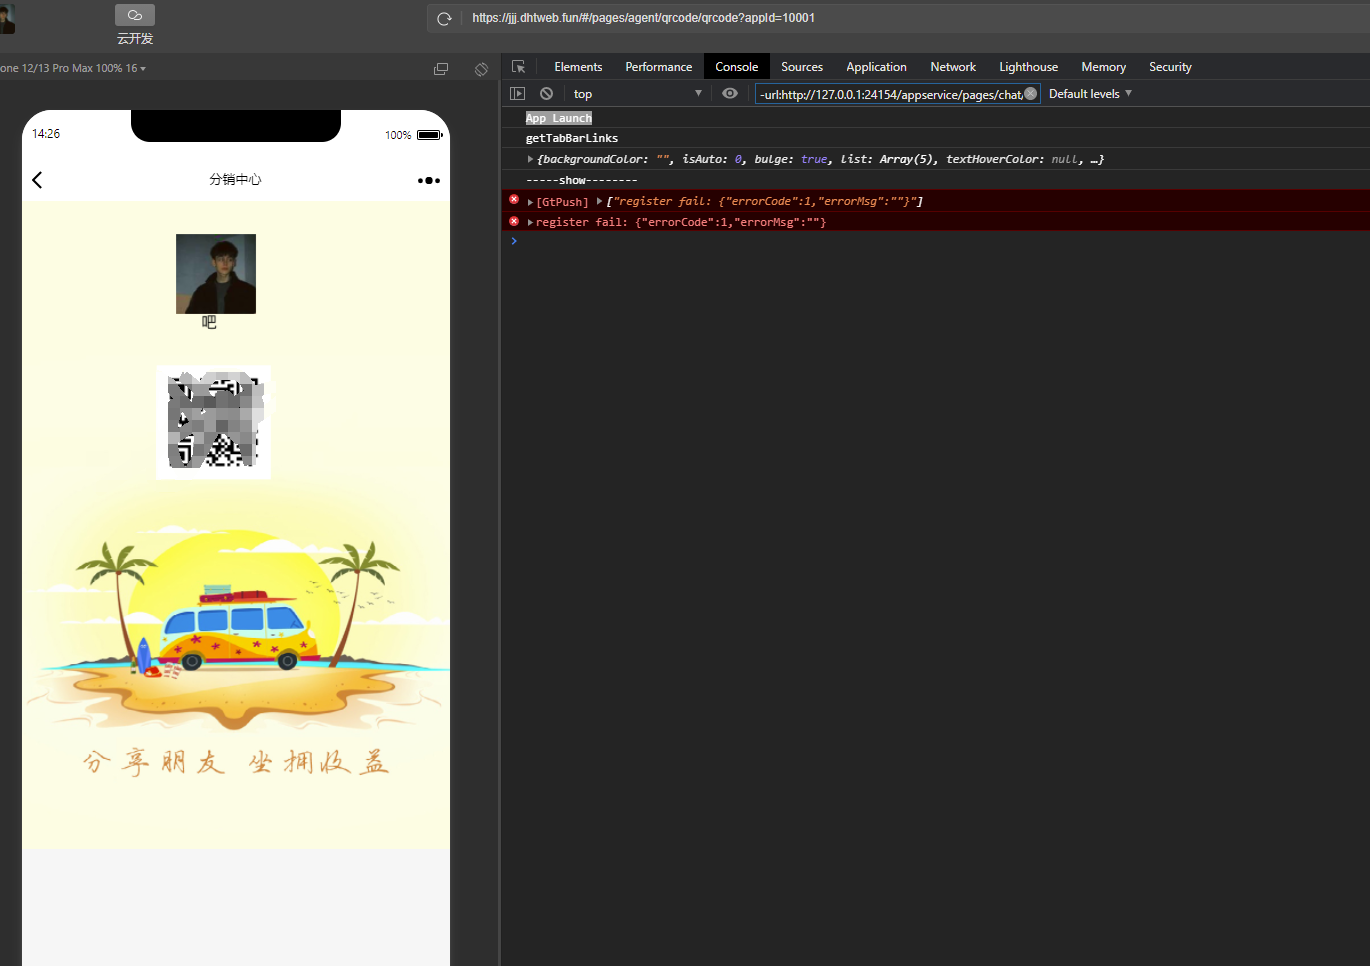1370x966 pixels.
Task: Click the 分销中心 page title
Action: (x=236, y=180)
